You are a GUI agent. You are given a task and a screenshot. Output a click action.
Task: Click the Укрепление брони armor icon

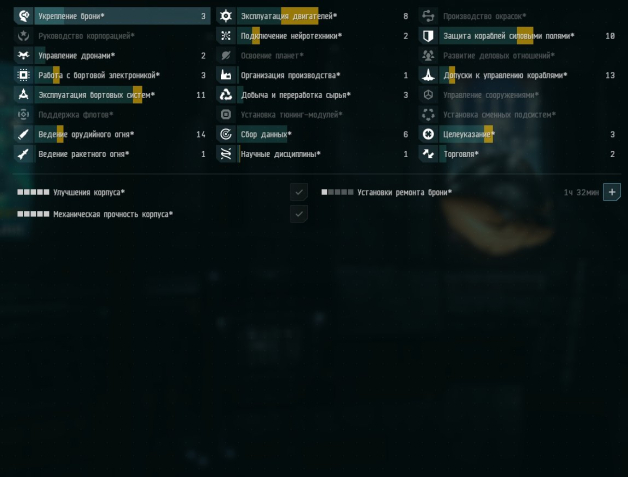(x=24, y=16)
